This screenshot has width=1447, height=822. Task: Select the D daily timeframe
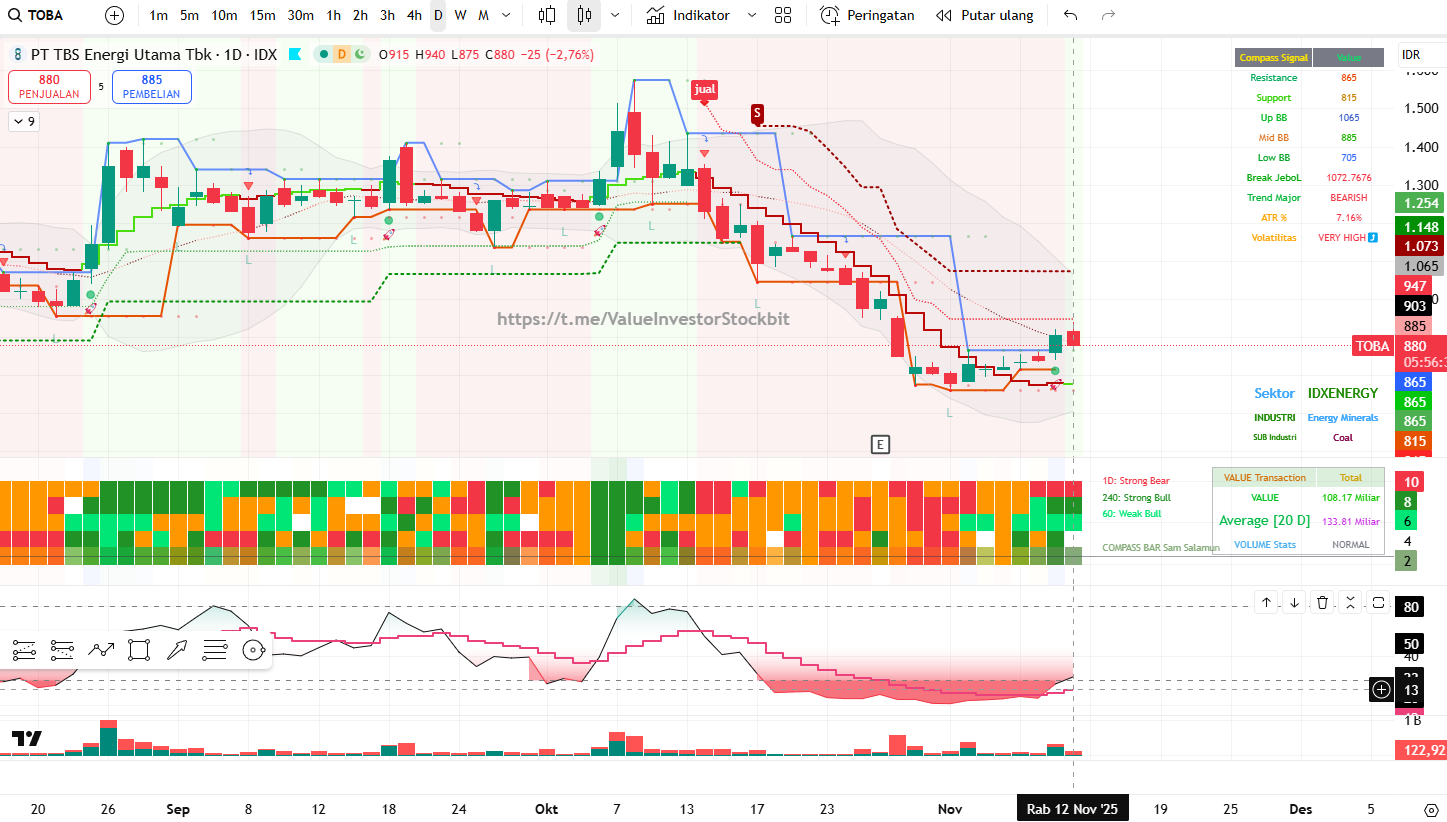point(438,15)
